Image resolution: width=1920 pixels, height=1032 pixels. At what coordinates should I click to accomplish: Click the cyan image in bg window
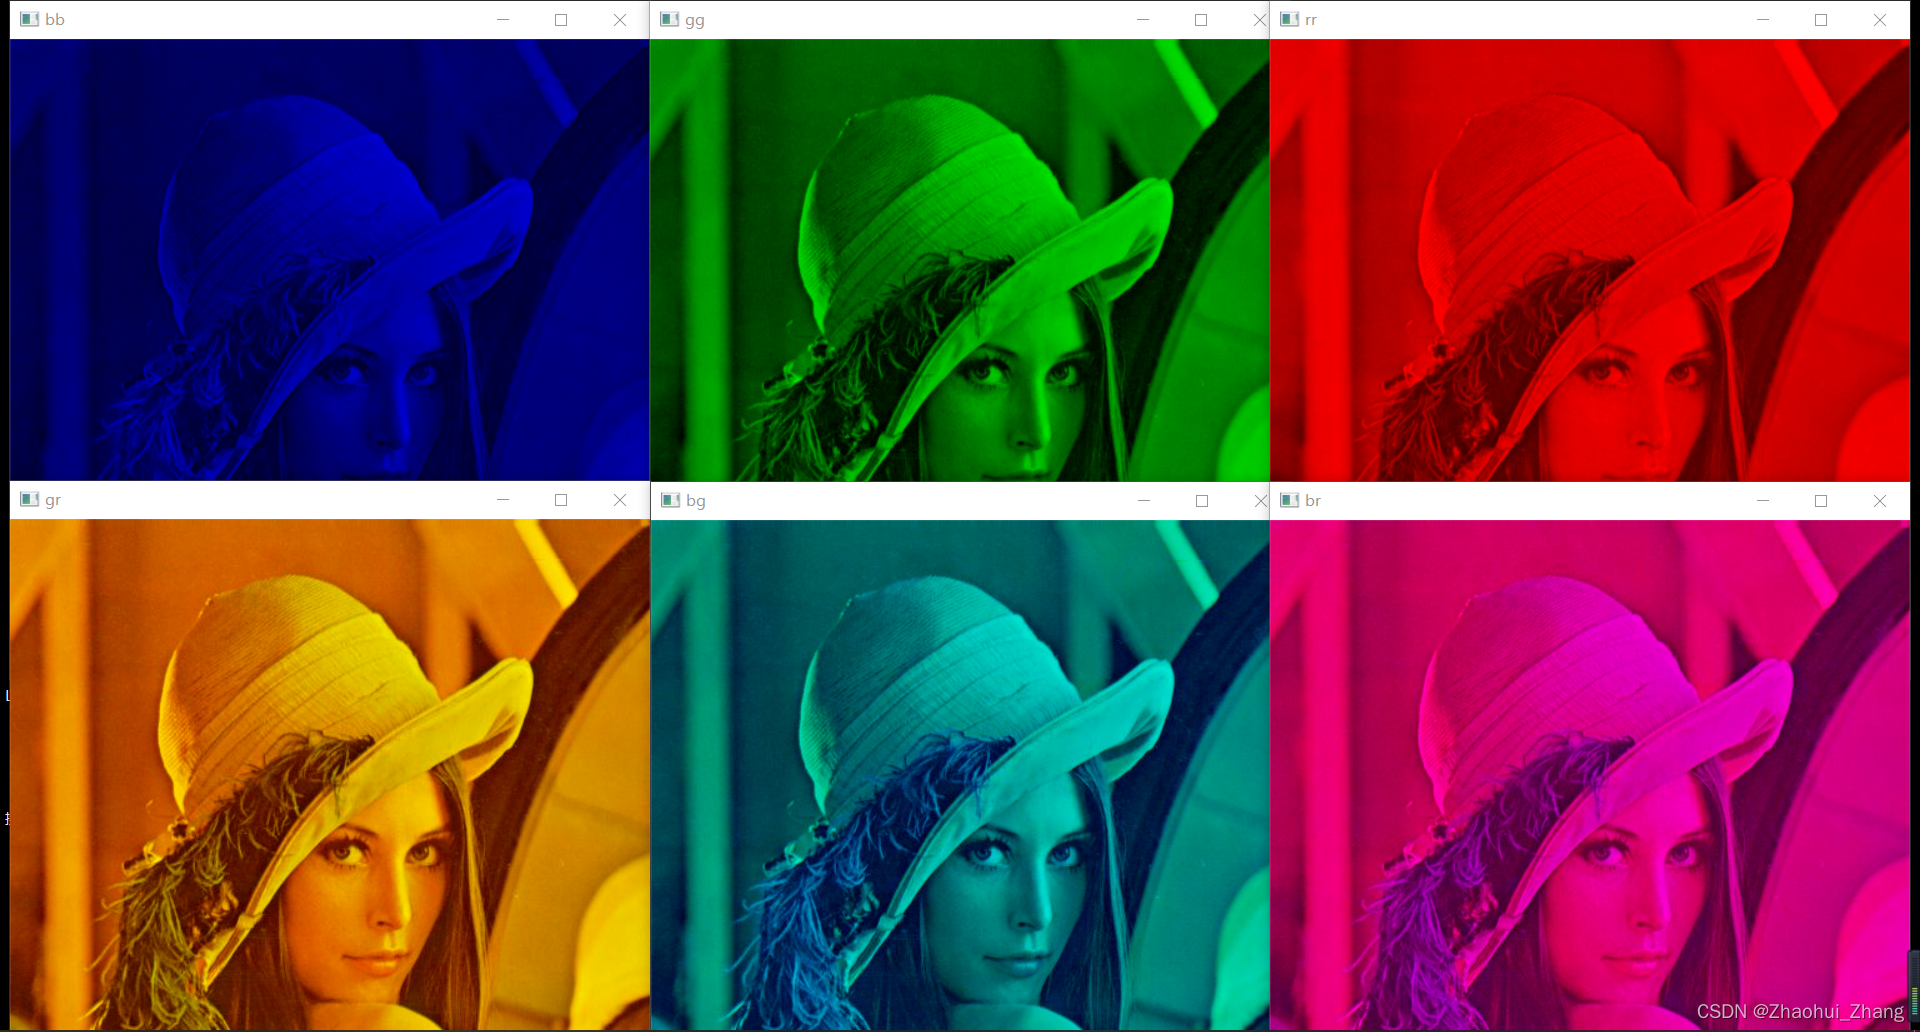click(x=960, y=775)
